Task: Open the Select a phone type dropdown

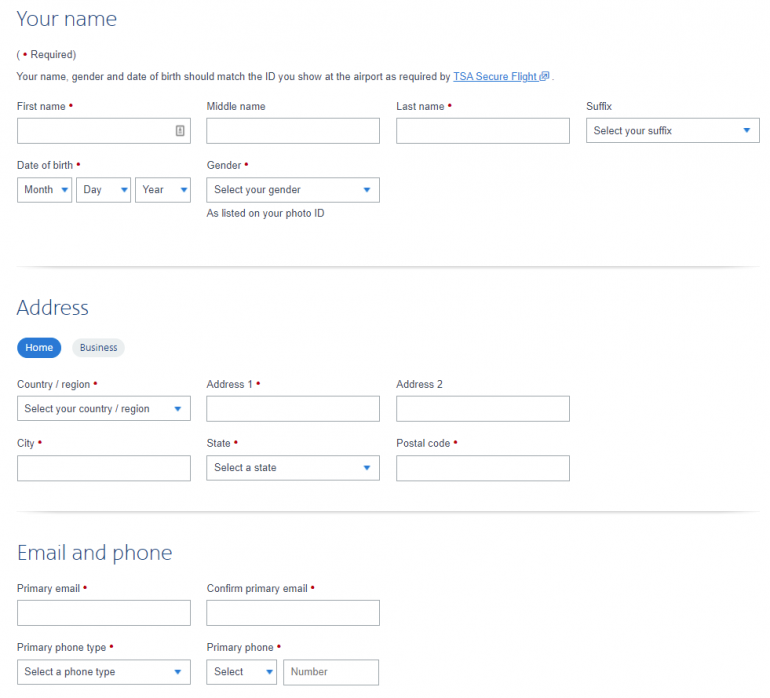Action: pyautogui.click(x=103, y=672)
